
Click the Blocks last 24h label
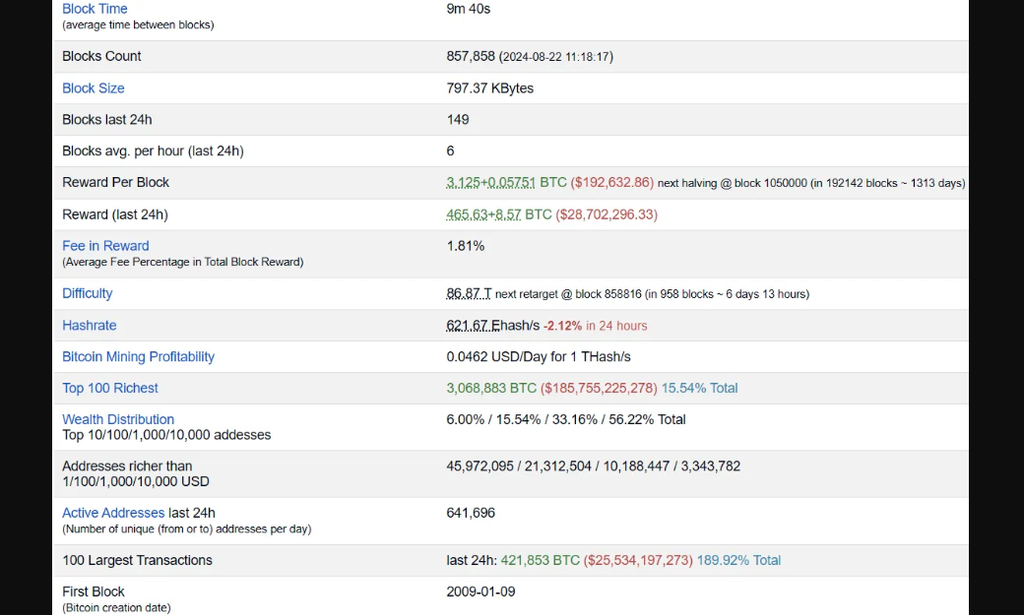click(107, 119)
